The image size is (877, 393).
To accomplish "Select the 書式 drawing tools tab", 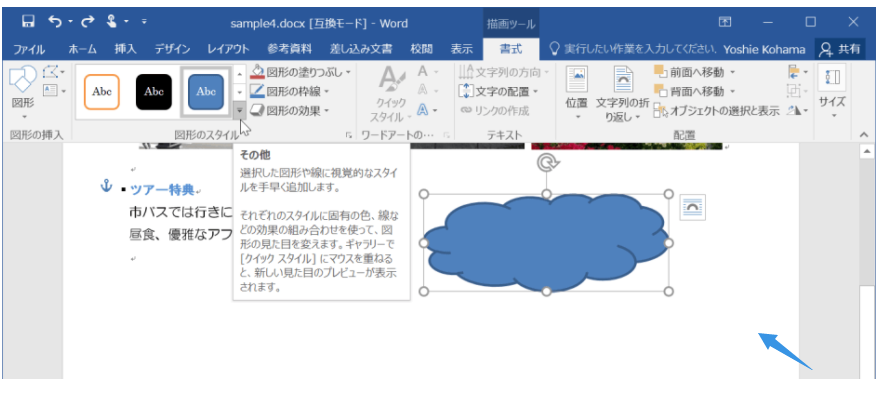I will (511, 49).
